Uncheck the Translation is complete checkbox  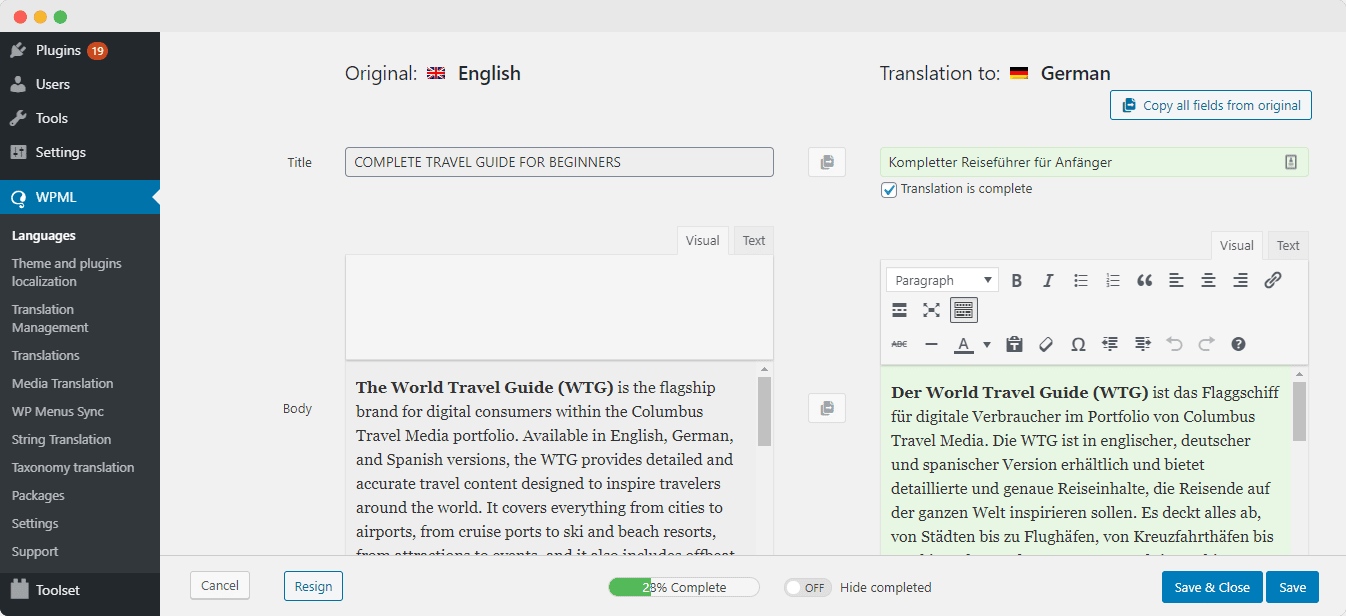click(888, 189)
